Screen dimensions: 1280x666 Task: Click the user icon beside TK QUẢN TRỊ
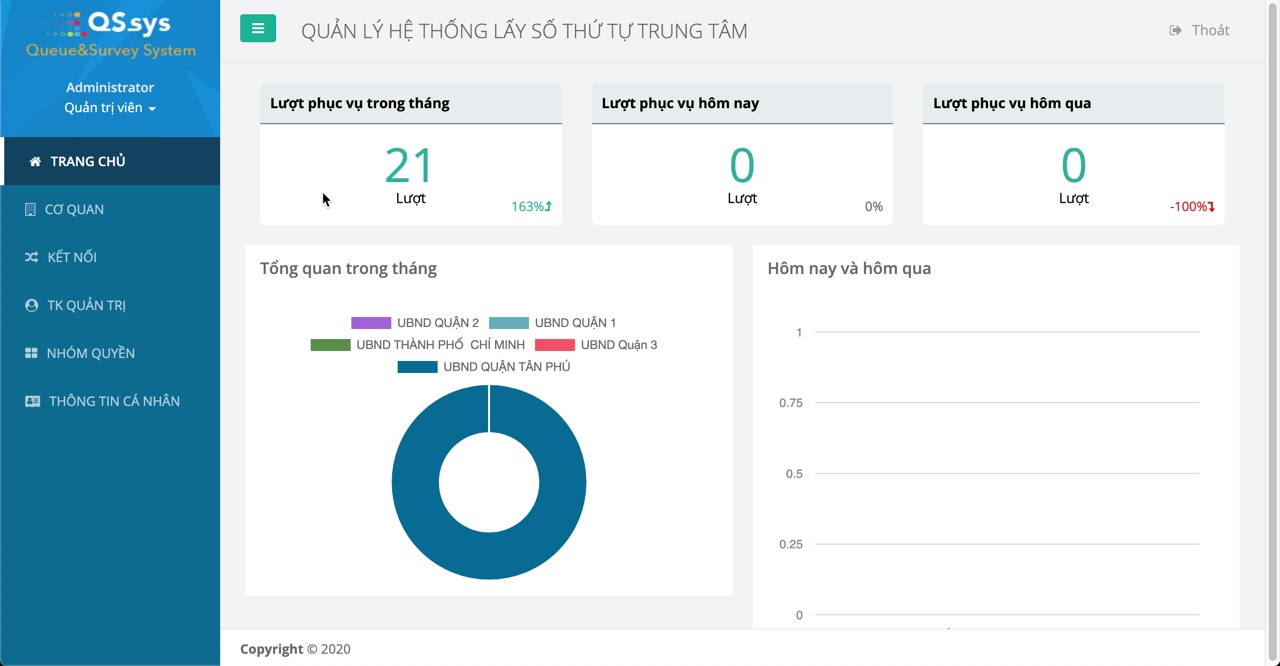point(31,306)
